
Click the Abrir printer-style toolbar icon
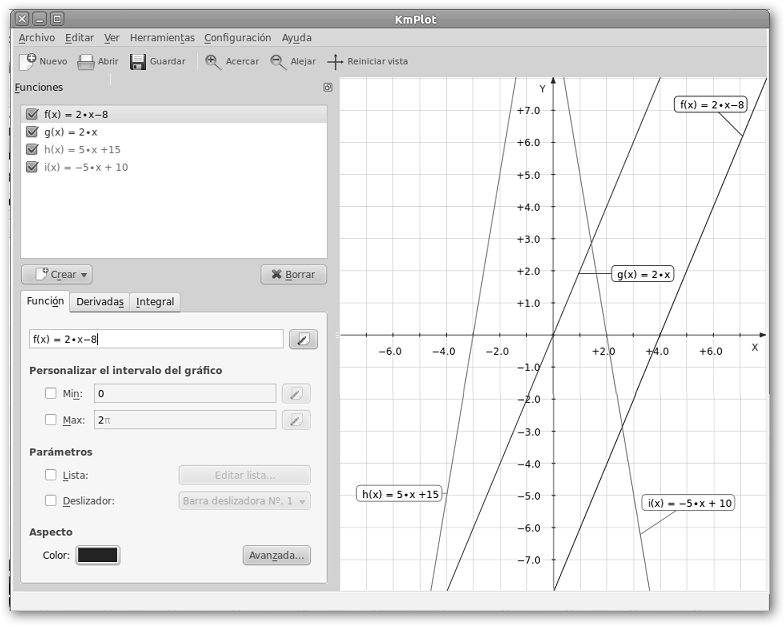point(86,61)
